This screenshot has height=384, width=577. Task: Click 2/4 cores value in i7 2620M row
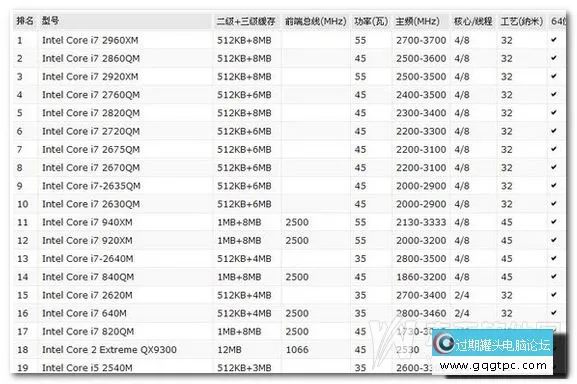click(462, 295)
